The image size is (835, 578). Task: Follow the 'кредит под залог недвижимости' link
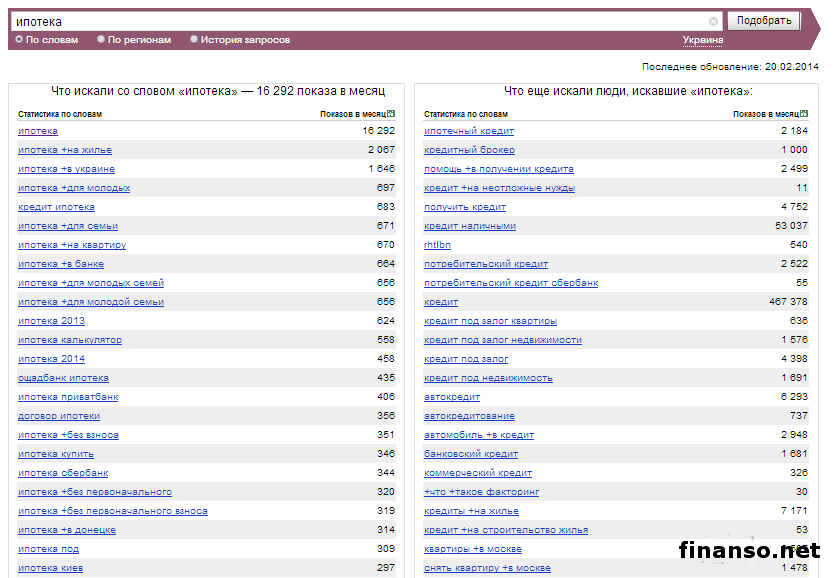coord(502,340)
